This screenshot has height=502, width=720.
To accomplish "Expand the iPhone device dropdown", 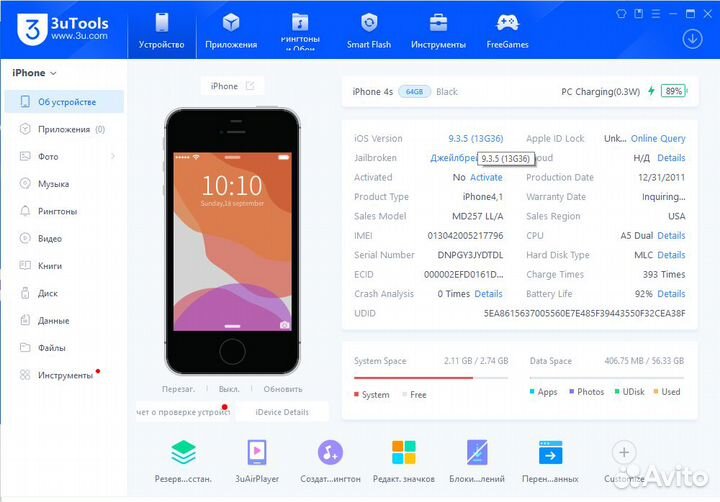I will (x=34, y=73).
